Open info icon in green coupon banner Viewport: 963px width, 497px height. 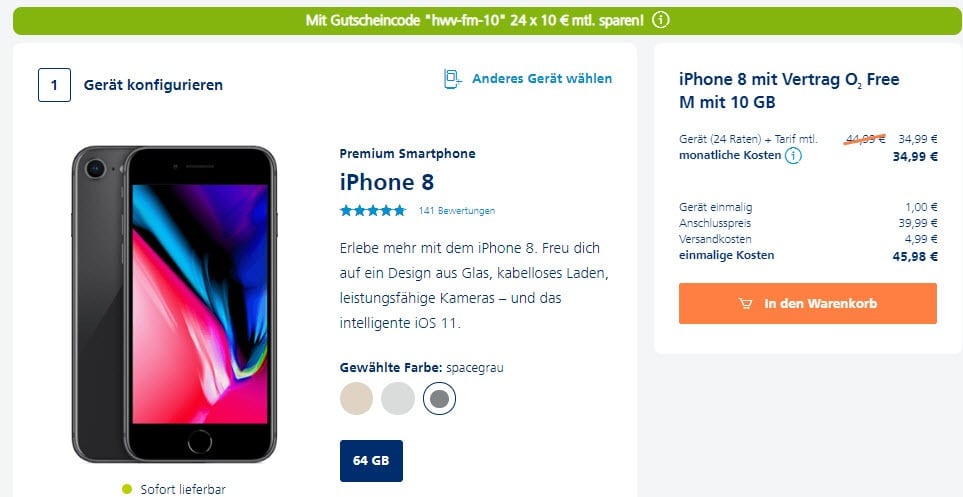pos(660,20)
